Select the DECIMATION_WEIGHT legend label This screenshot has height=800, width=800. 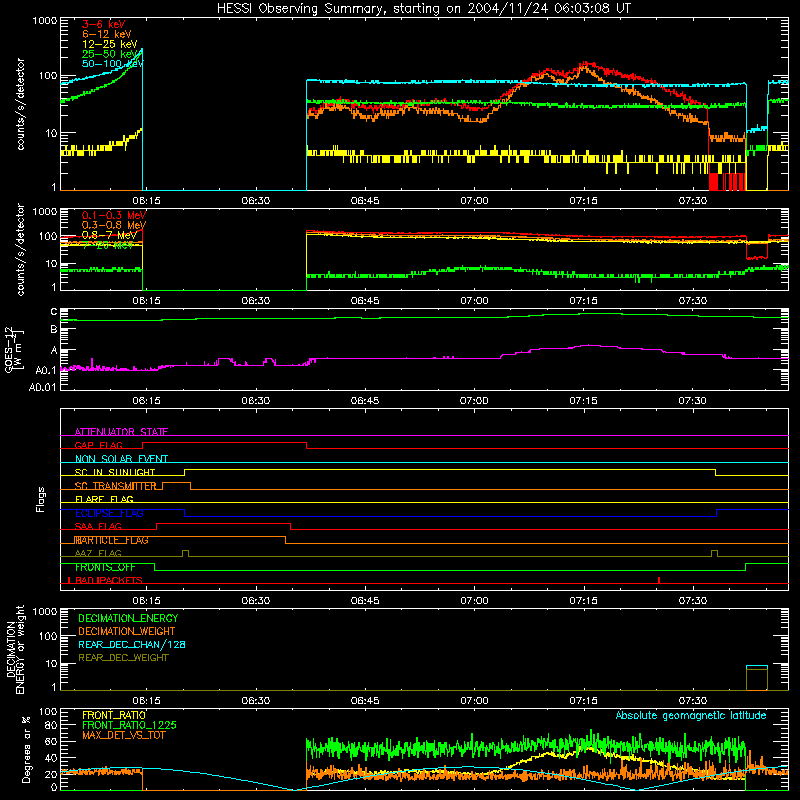click(127, 631)
